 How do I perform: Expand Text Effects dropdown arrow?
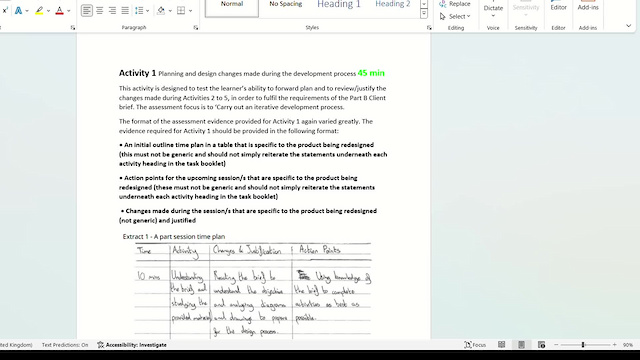point(27,11)
